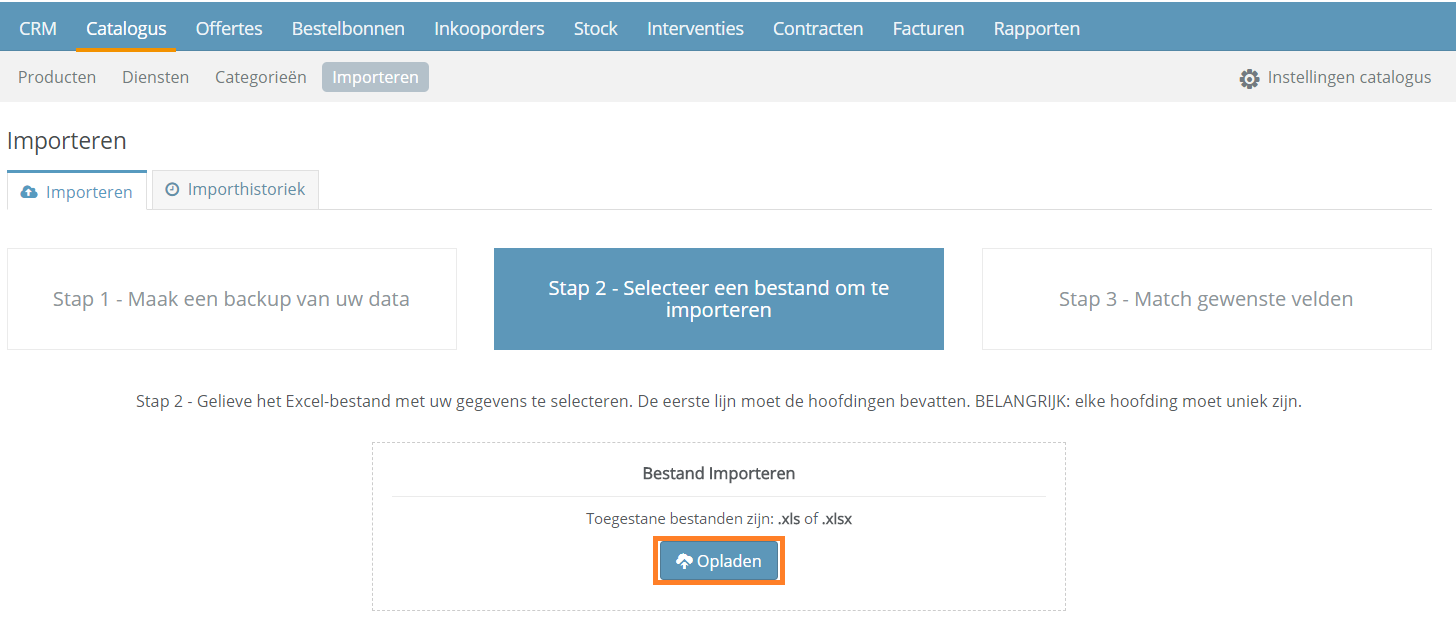The width and height of the screenshot is (1456, 630).
Task: Click the Importeren page heading
Action: coord(67,141)
